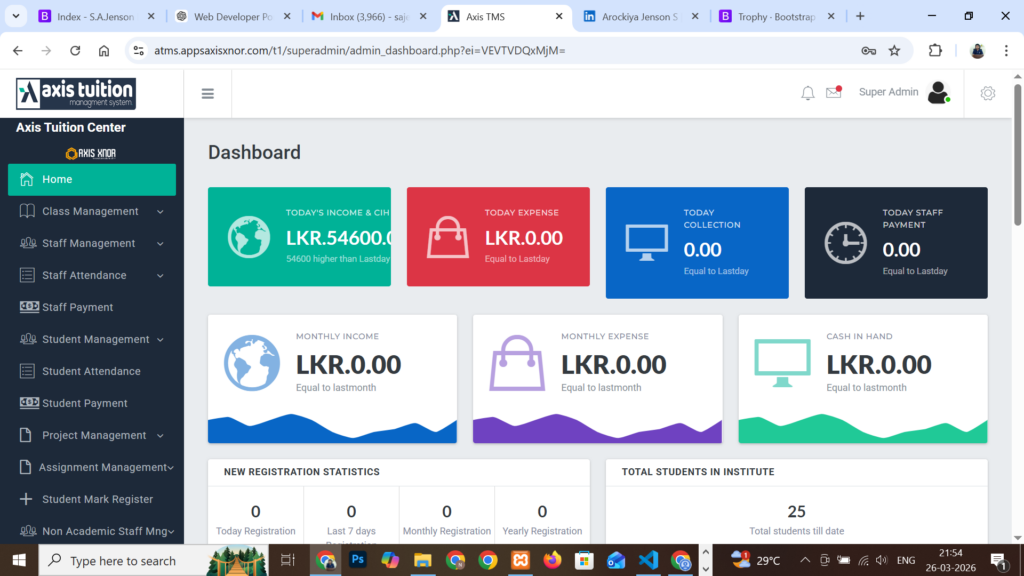The width and height of the screenshot is (1024, 576).
Task: Switch to the Inbox Gmail browser tab
Action: 368,16
